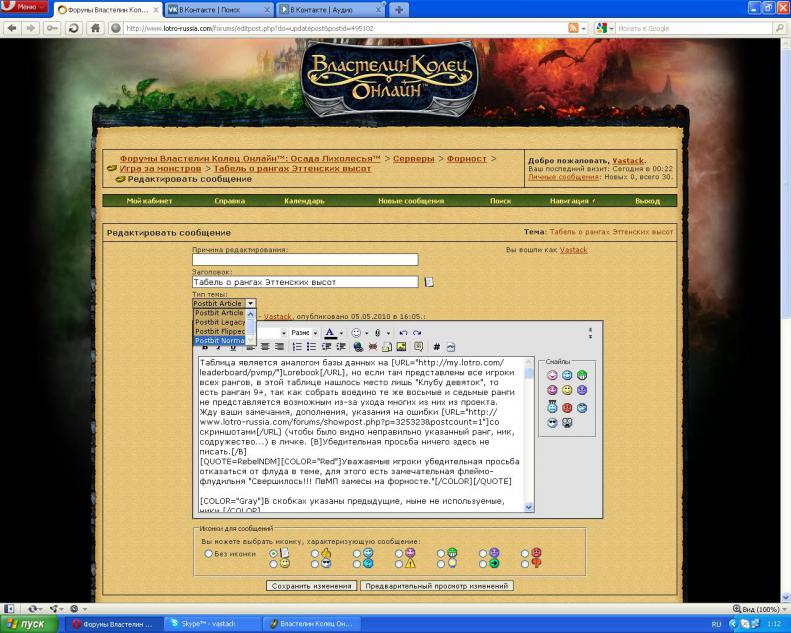Select the yellow smiley post icon radio

tap(273, 563)
